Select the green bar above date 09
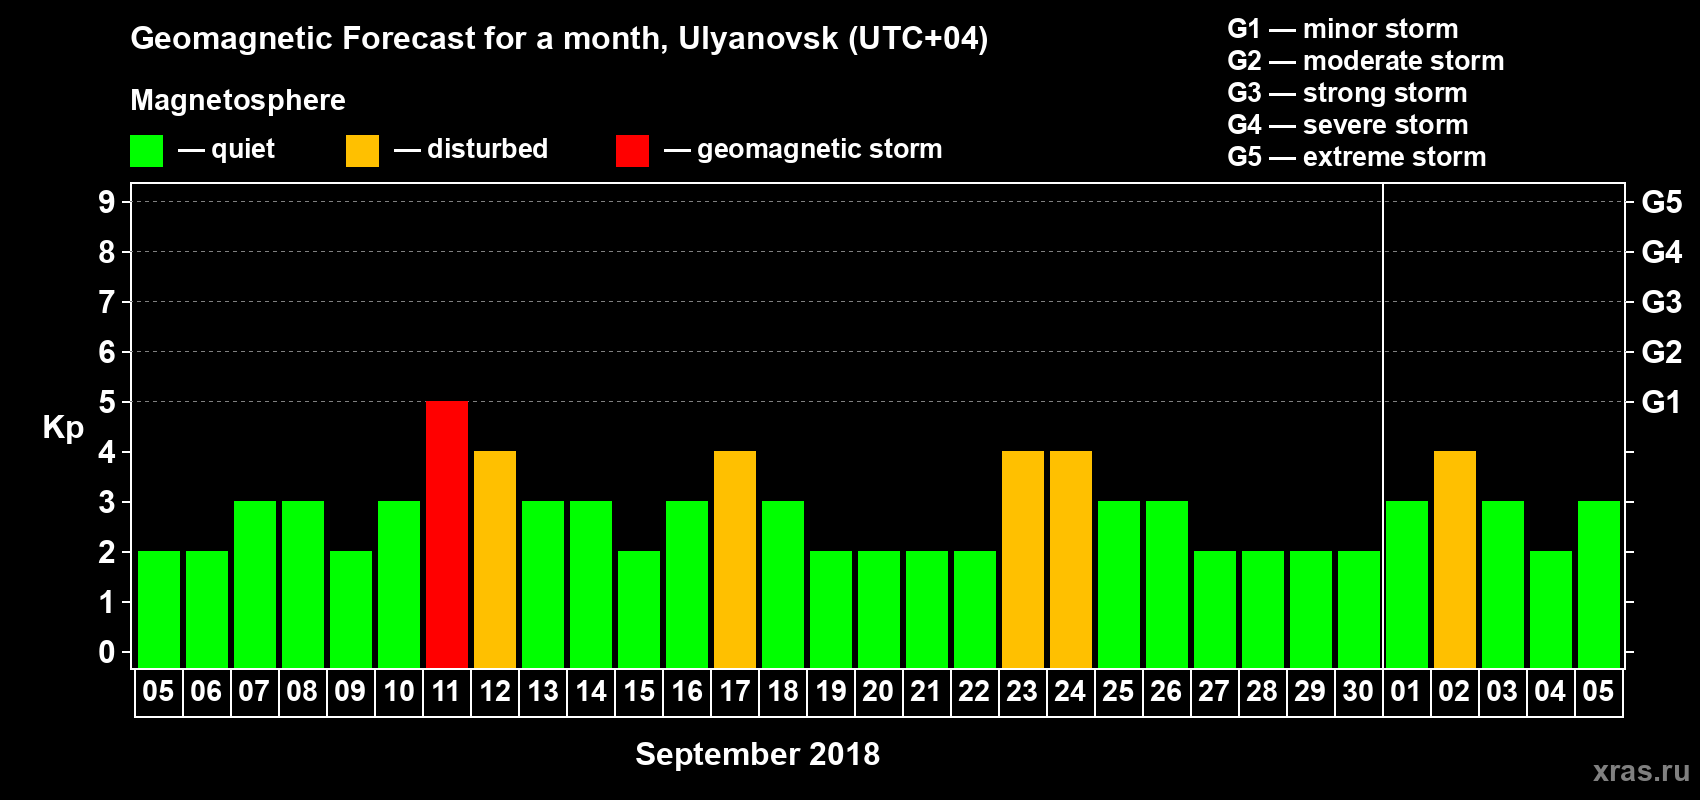Image resolution: width=1700 pixels, height=800 pixels. tap(351, 609)
